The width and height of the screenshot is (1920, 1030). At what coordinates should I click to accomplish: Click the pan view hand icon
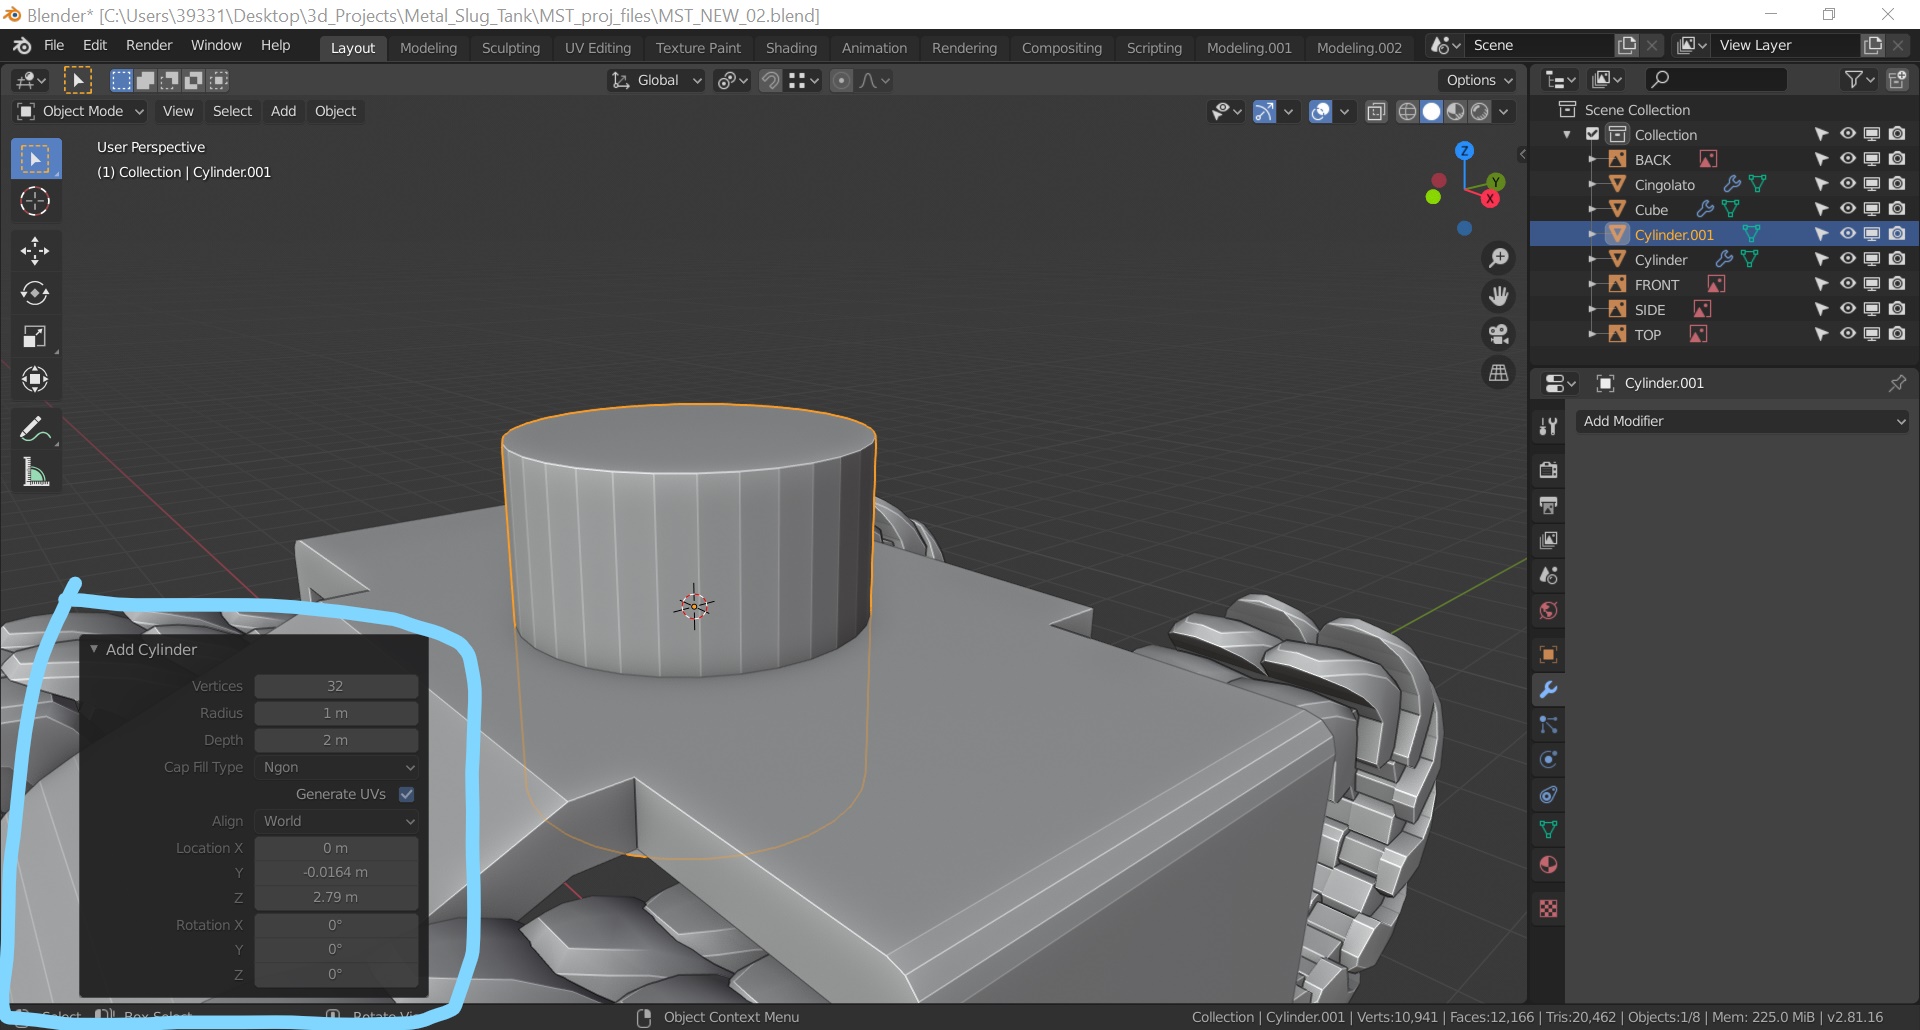(1499, 296)
